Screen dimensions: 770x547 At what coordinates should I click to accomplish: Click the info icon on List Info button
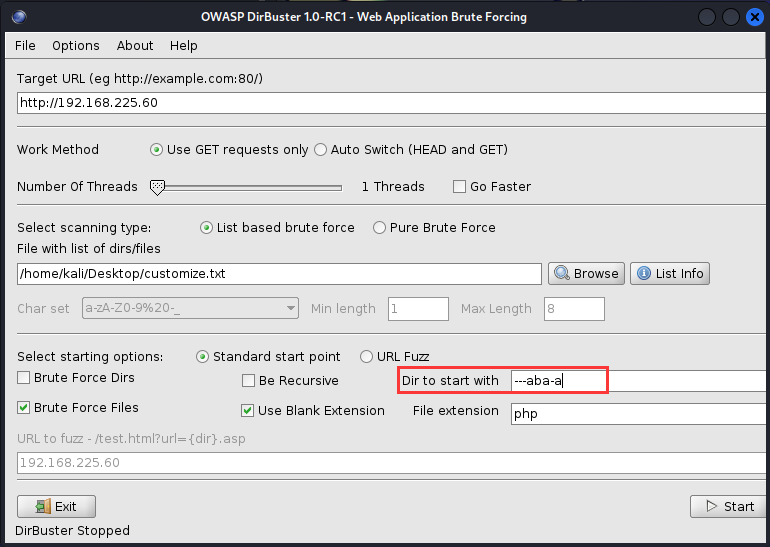point(644,274)
